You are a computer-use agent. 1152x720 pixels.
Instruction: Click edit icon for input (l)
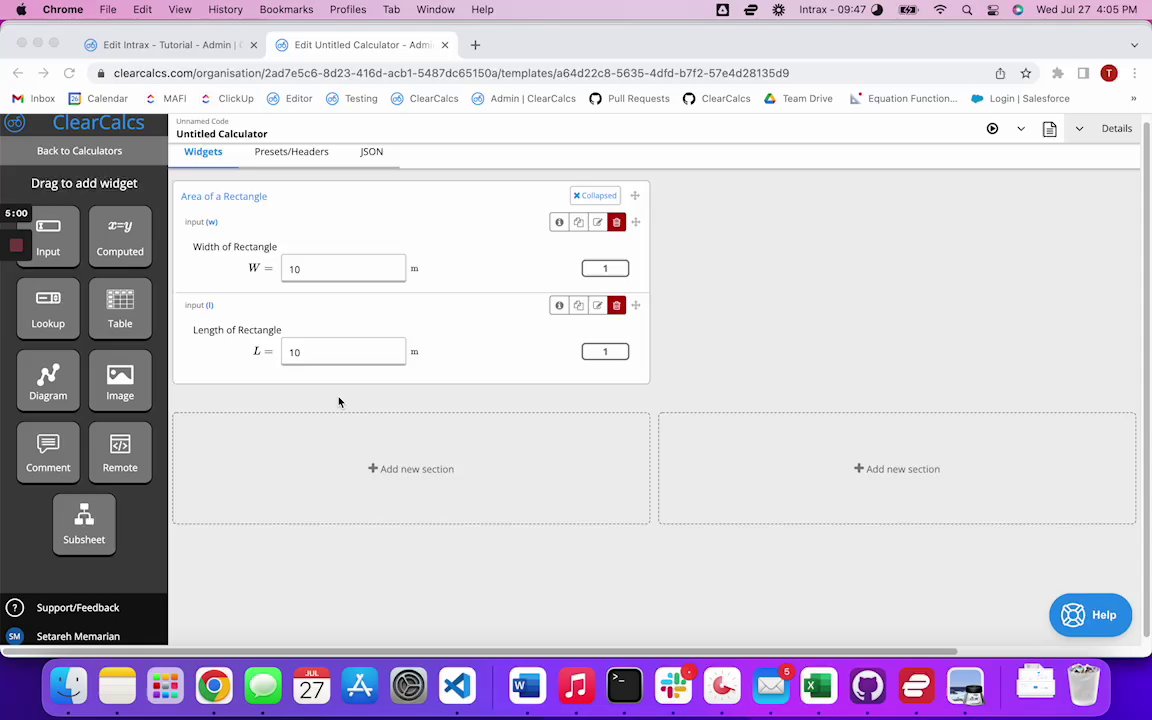coord(597,305)
